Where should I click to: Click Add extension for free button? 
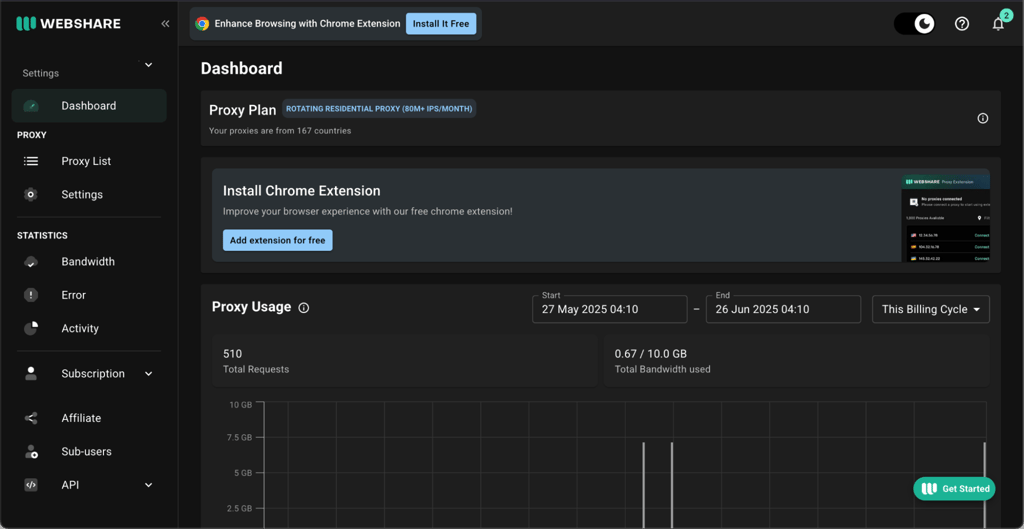pyautogui.click(x=278, y=240)
